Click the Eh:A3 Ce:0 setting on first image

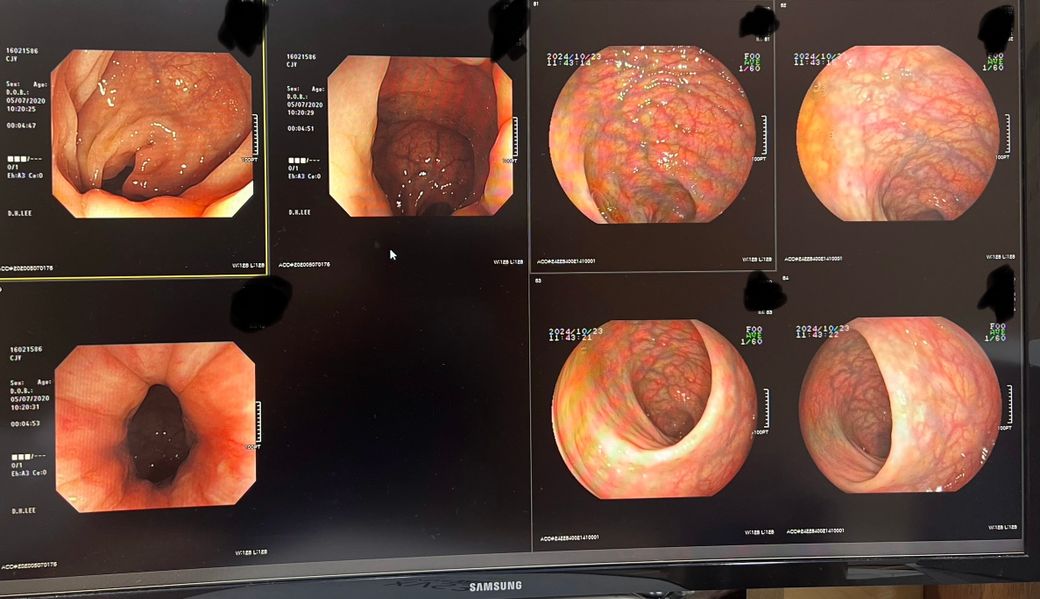(25, 176)
